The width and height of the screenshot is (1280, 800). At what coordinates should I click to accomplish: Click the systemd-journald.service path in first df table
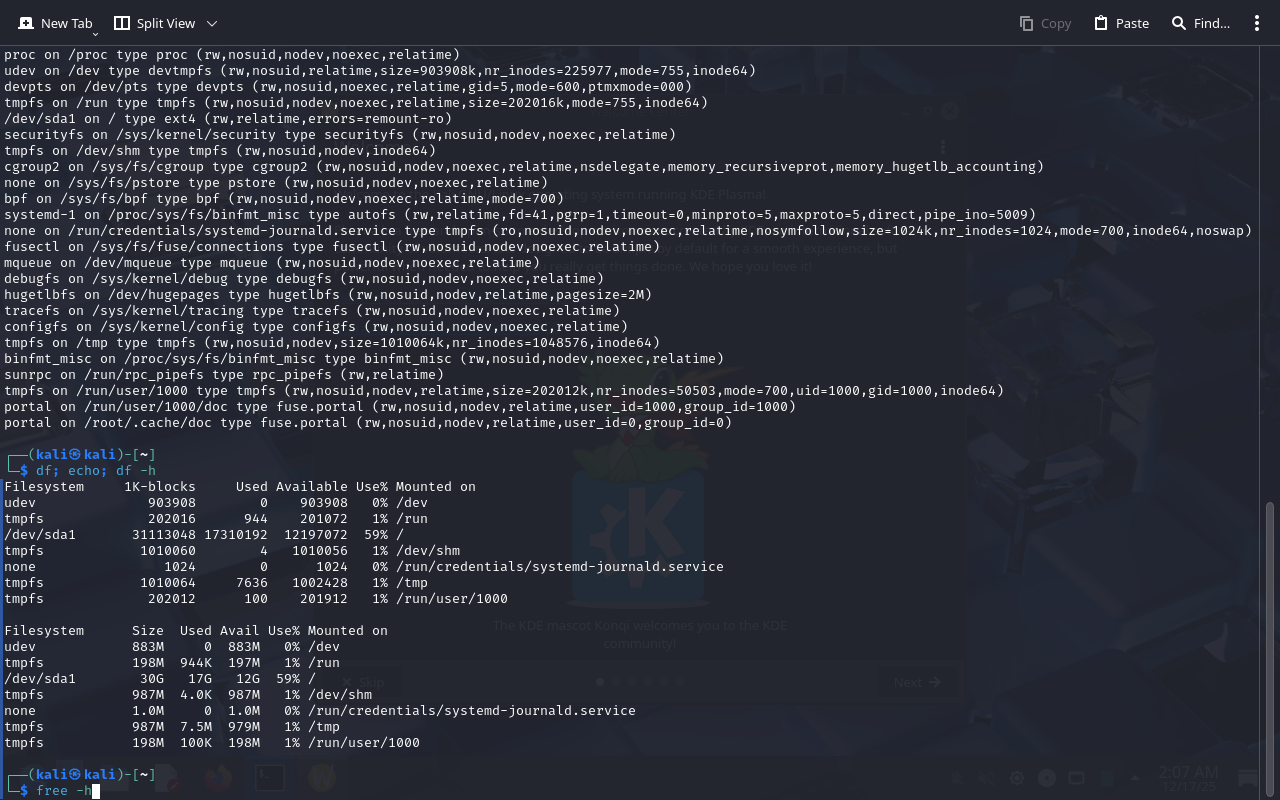pyautogui.click(x=559, y=567)
